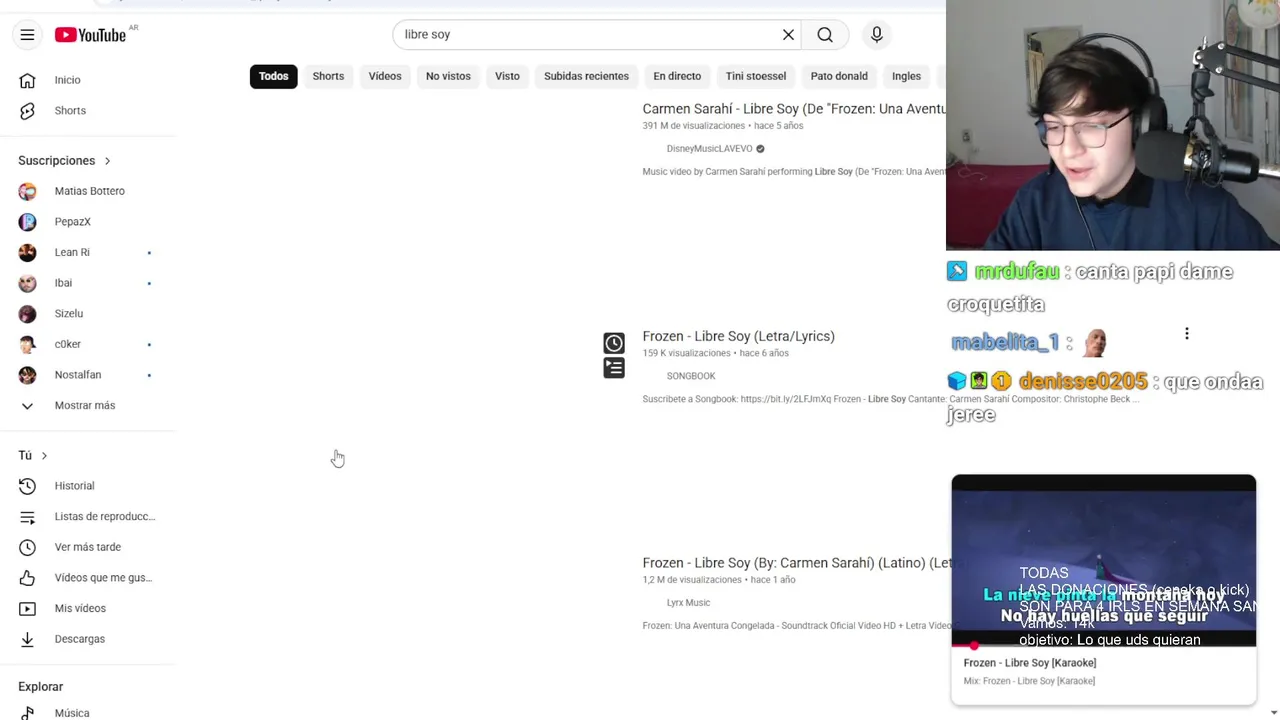Click Mix: Frozen - Libre Soy [Karaoke] text
The width and height of the screenshot is (1280, 720).
click(x=1029, y=681)
